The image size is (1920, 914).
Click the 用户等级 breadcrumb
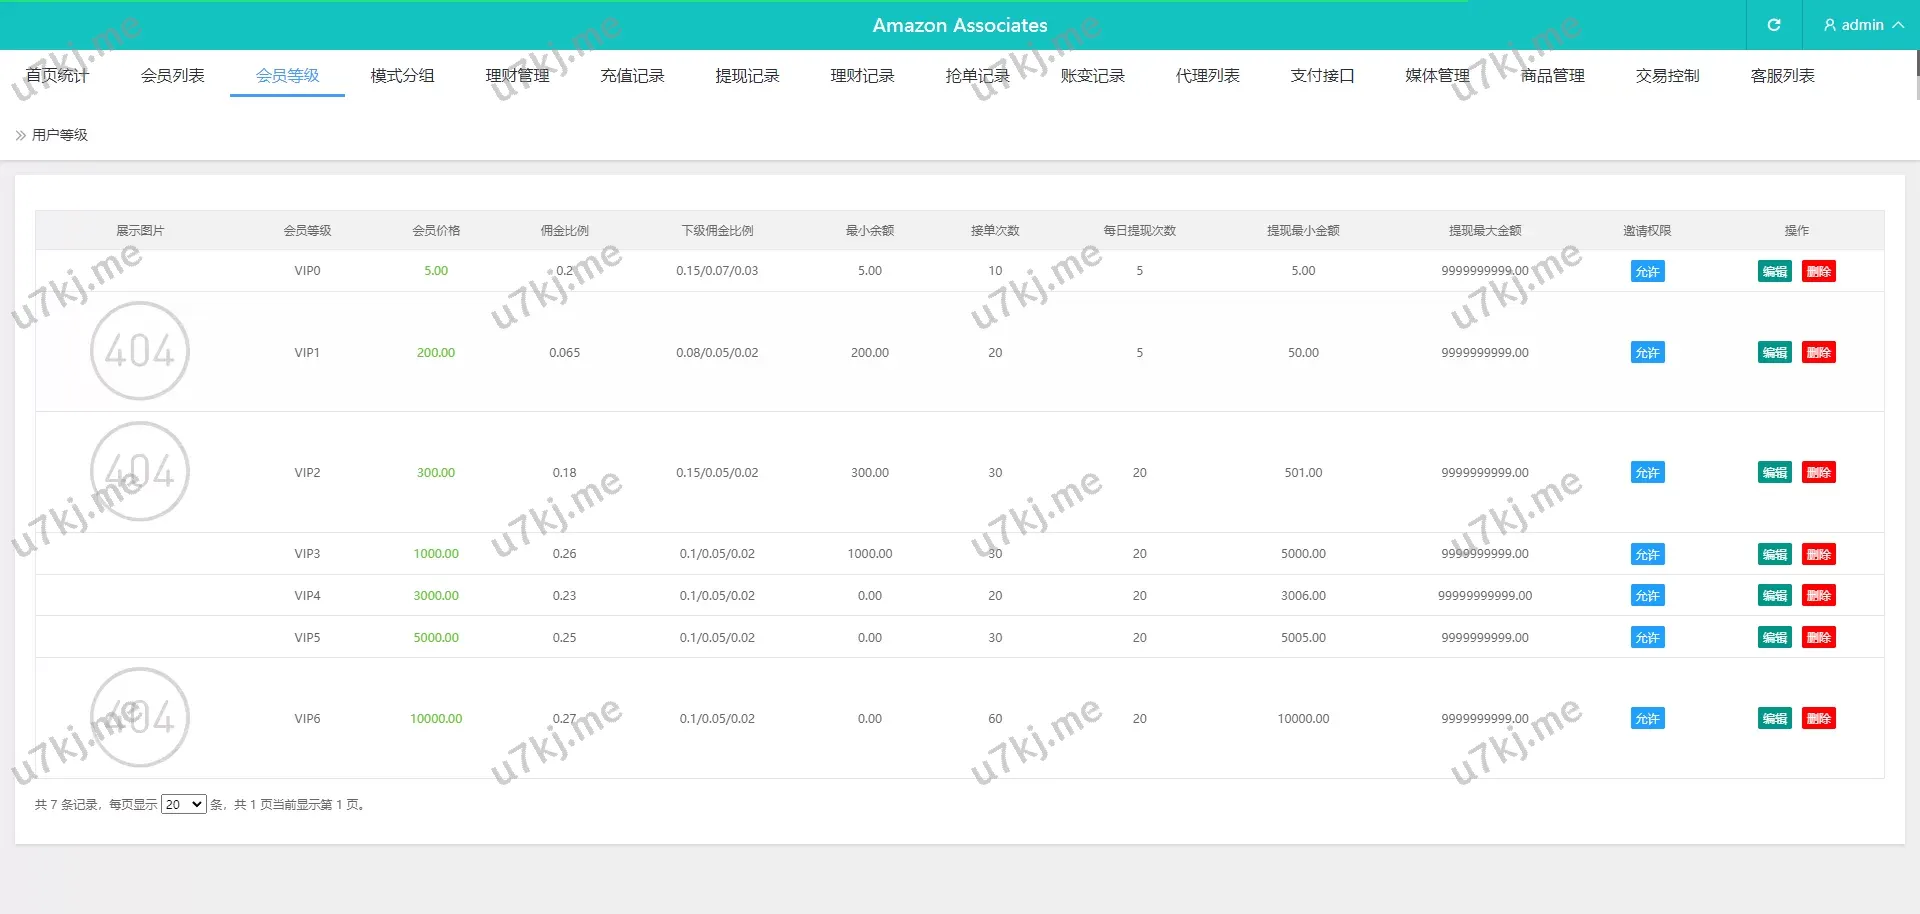[x=60, y=135]
